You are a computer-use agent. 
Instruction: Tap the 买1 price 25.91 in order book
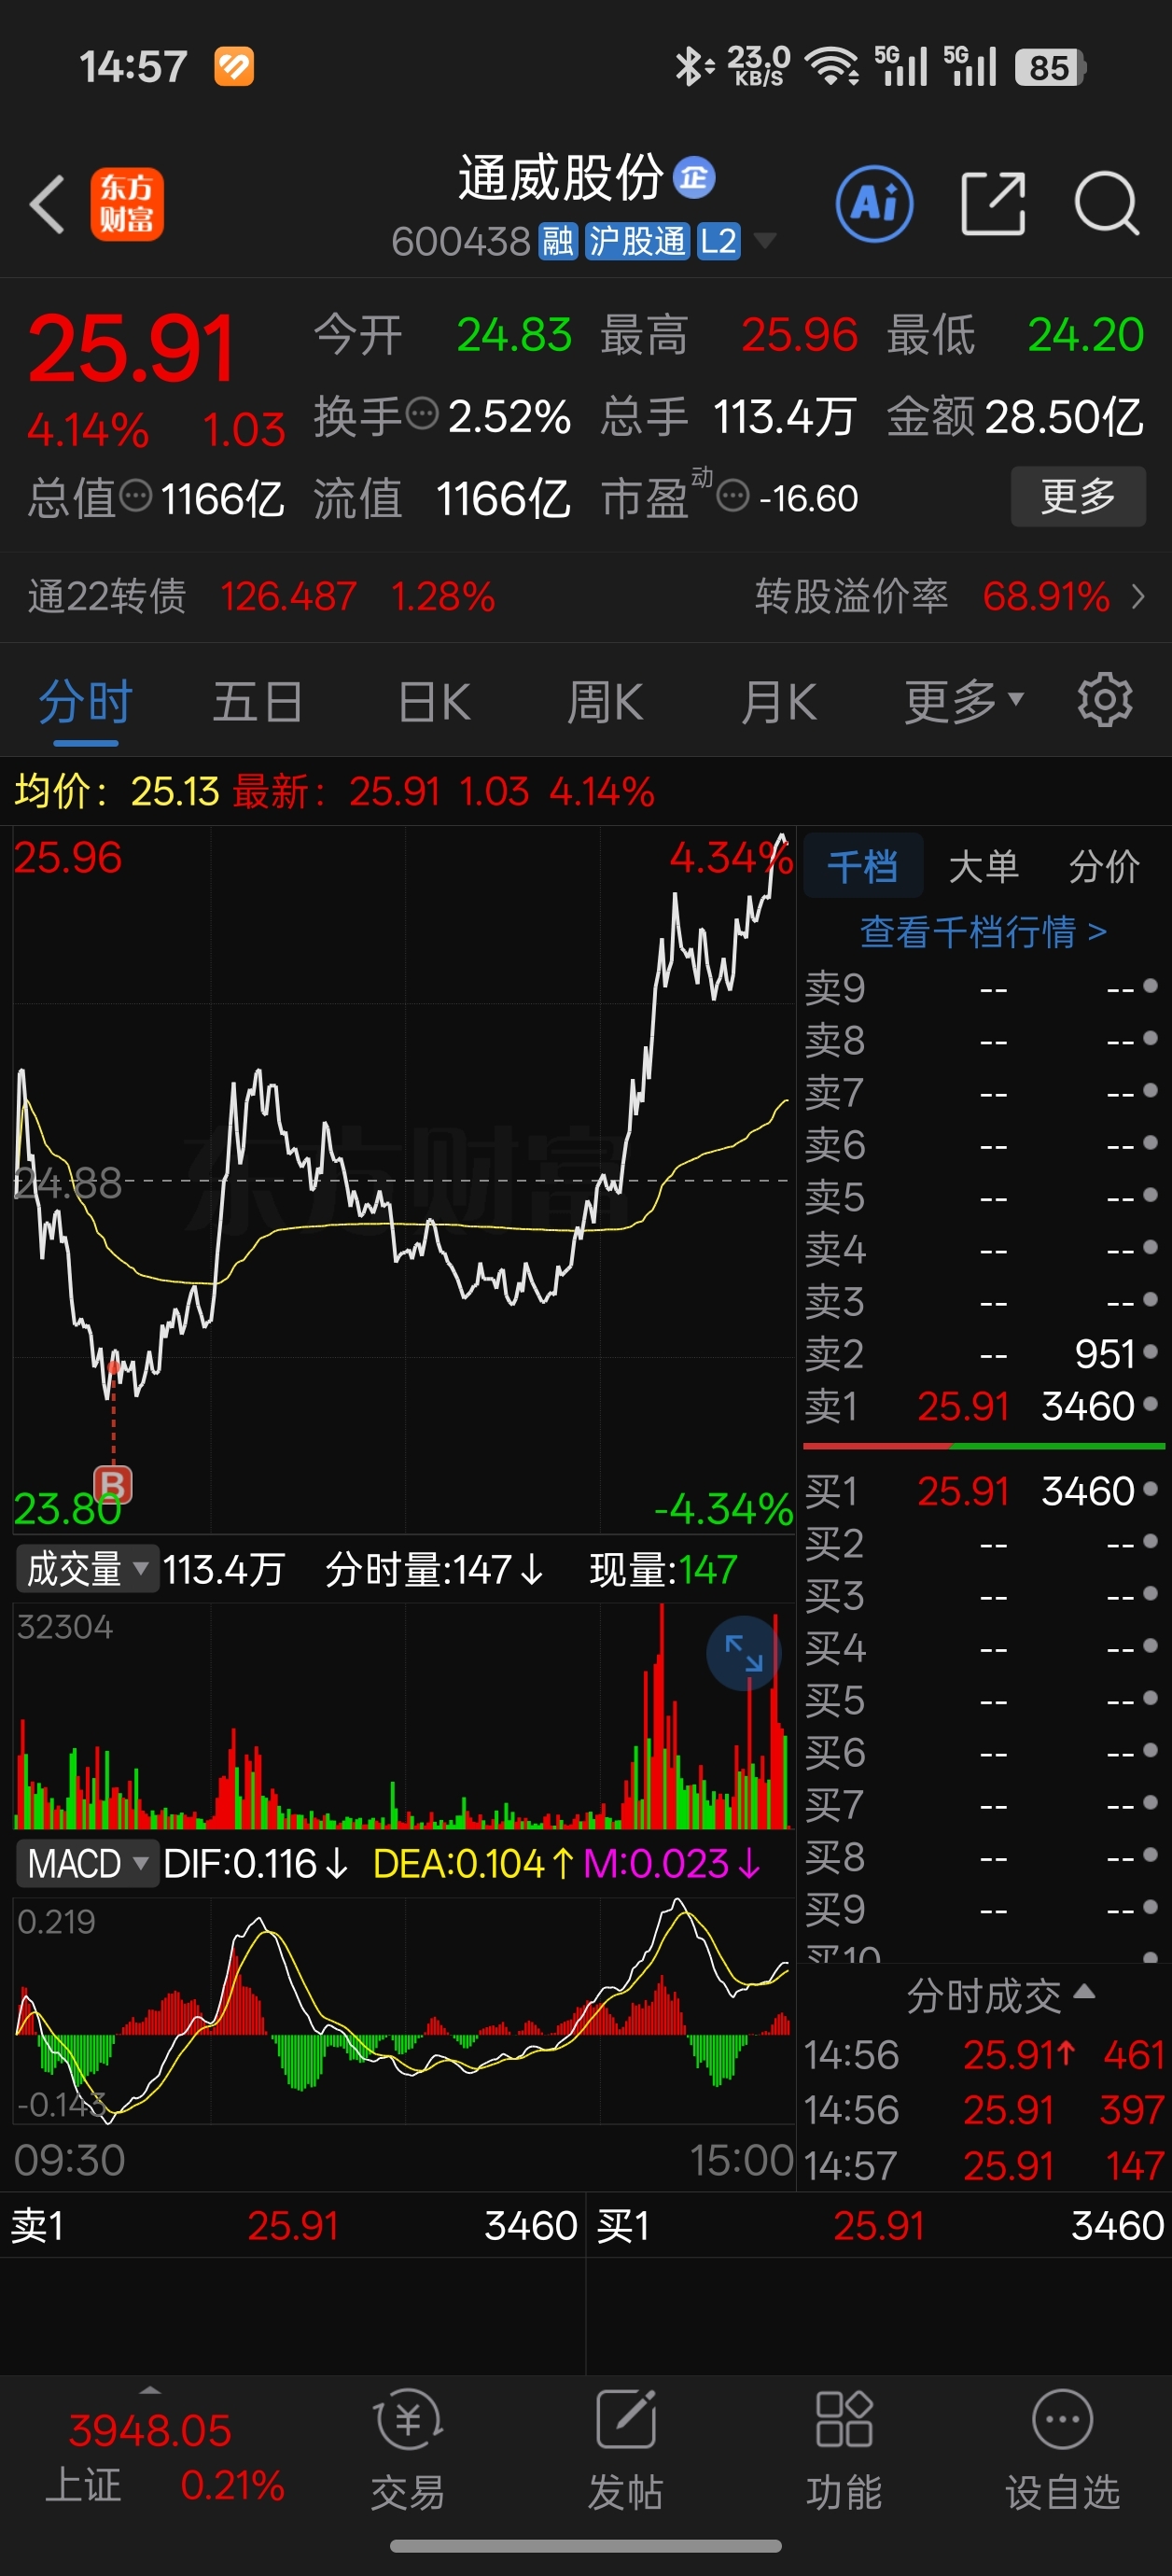pos(963,1491)
